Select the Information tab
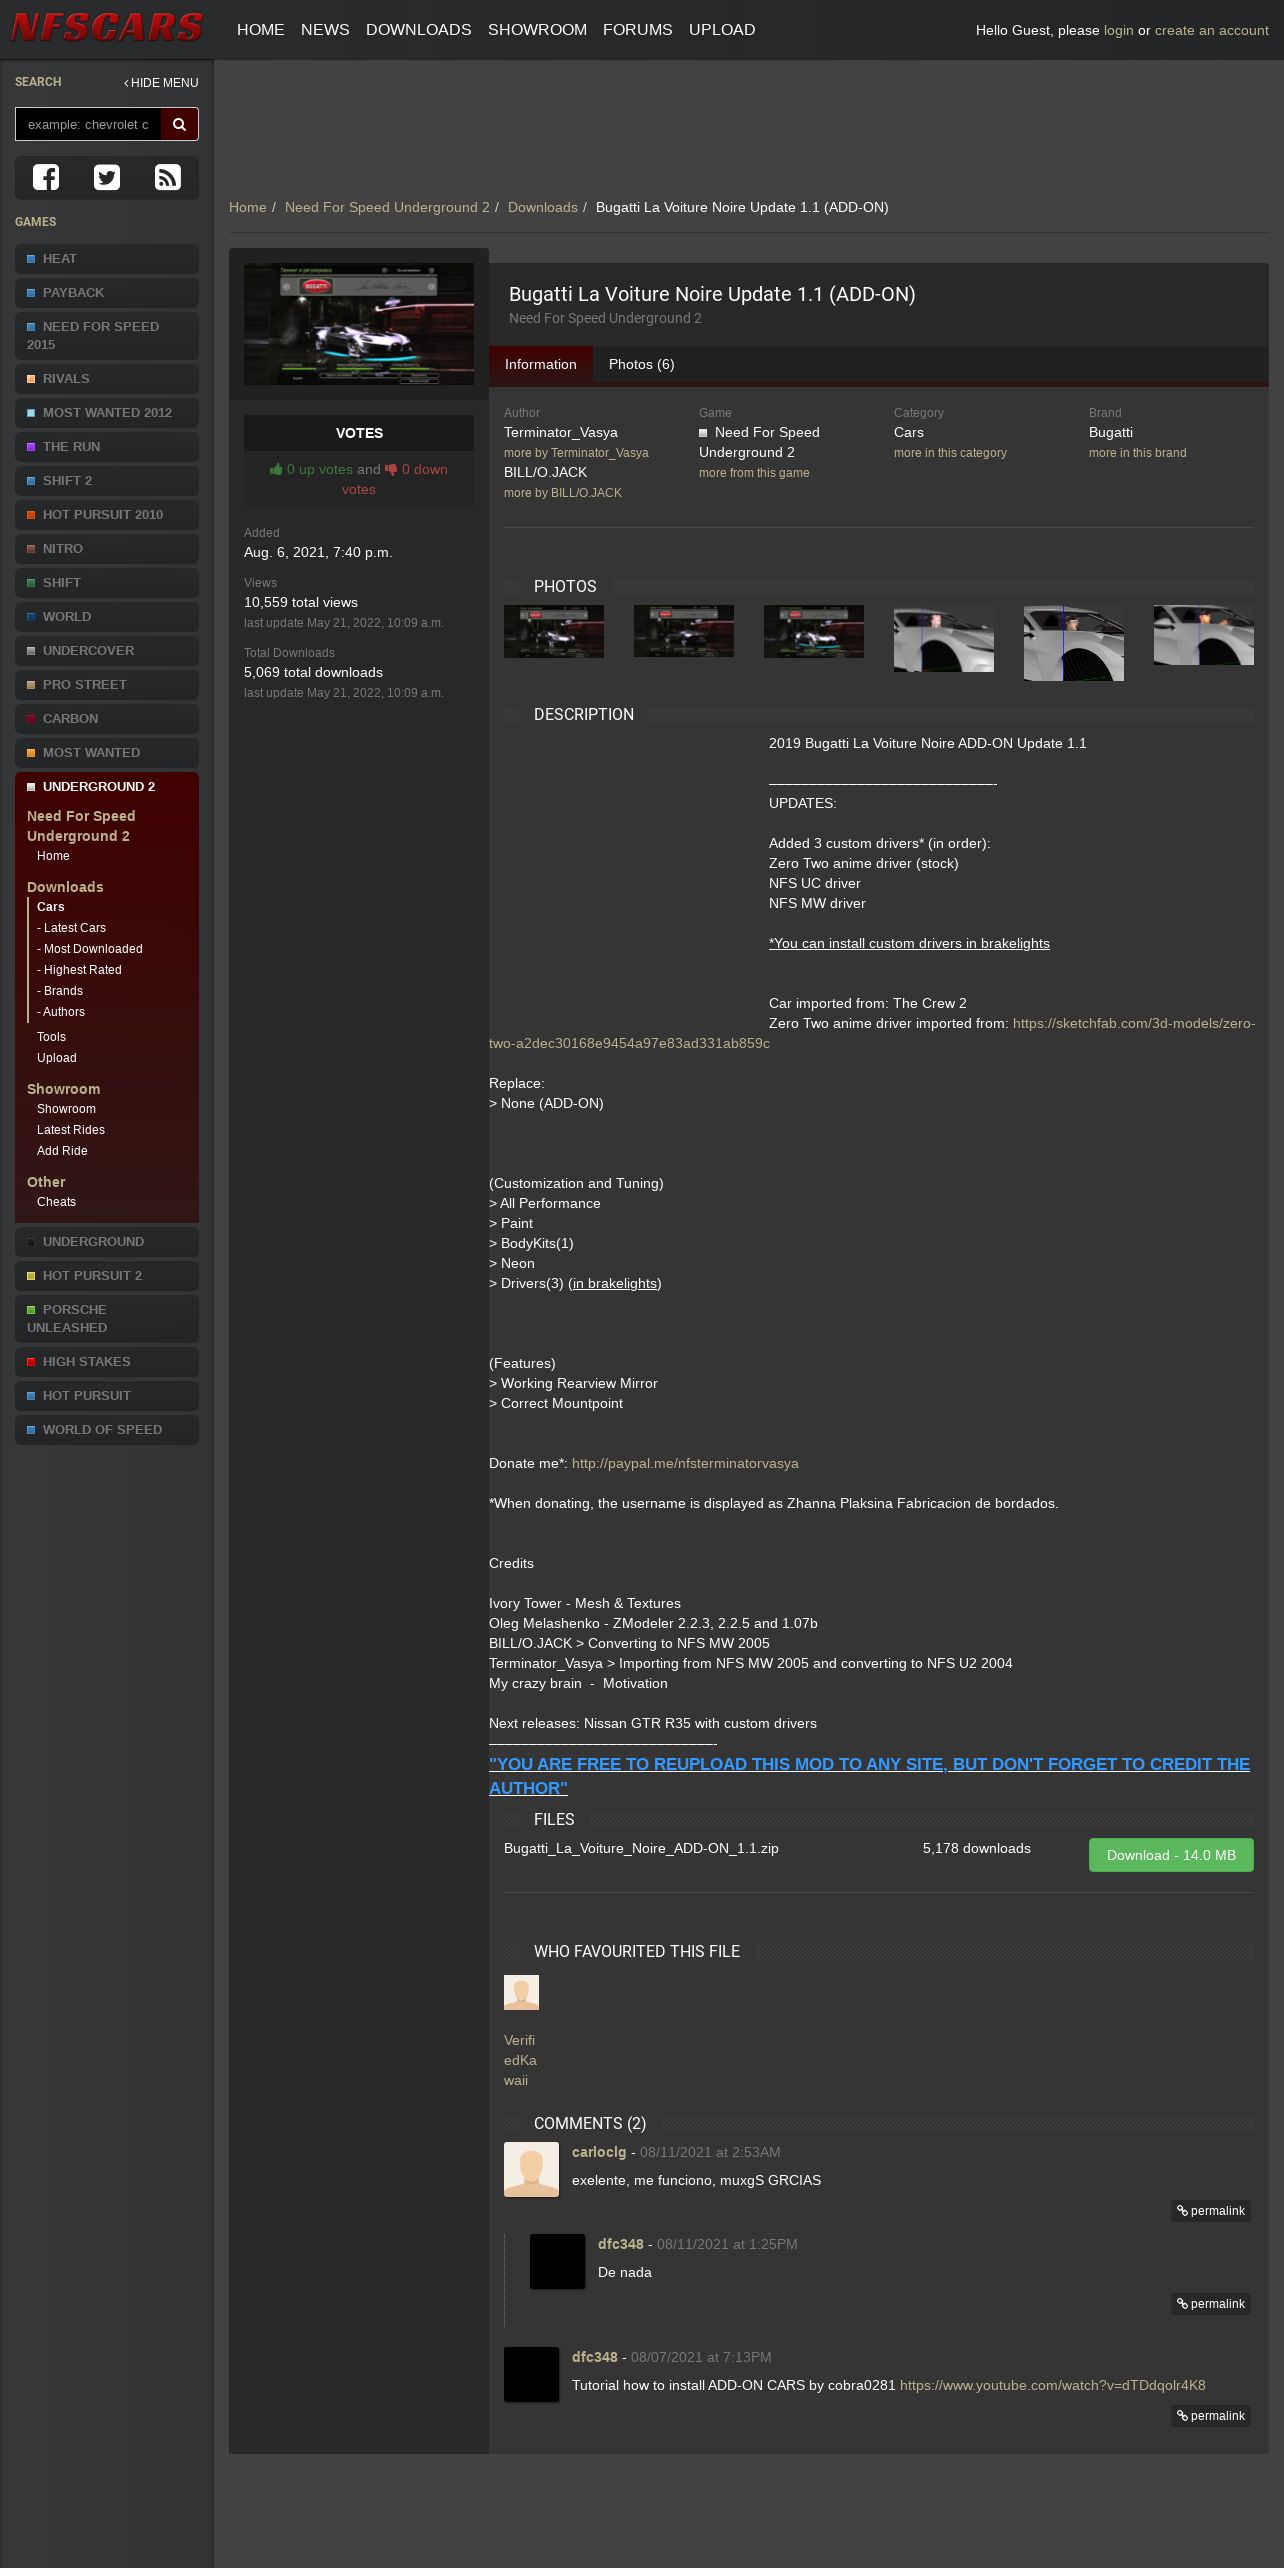 tap(541, 365)
